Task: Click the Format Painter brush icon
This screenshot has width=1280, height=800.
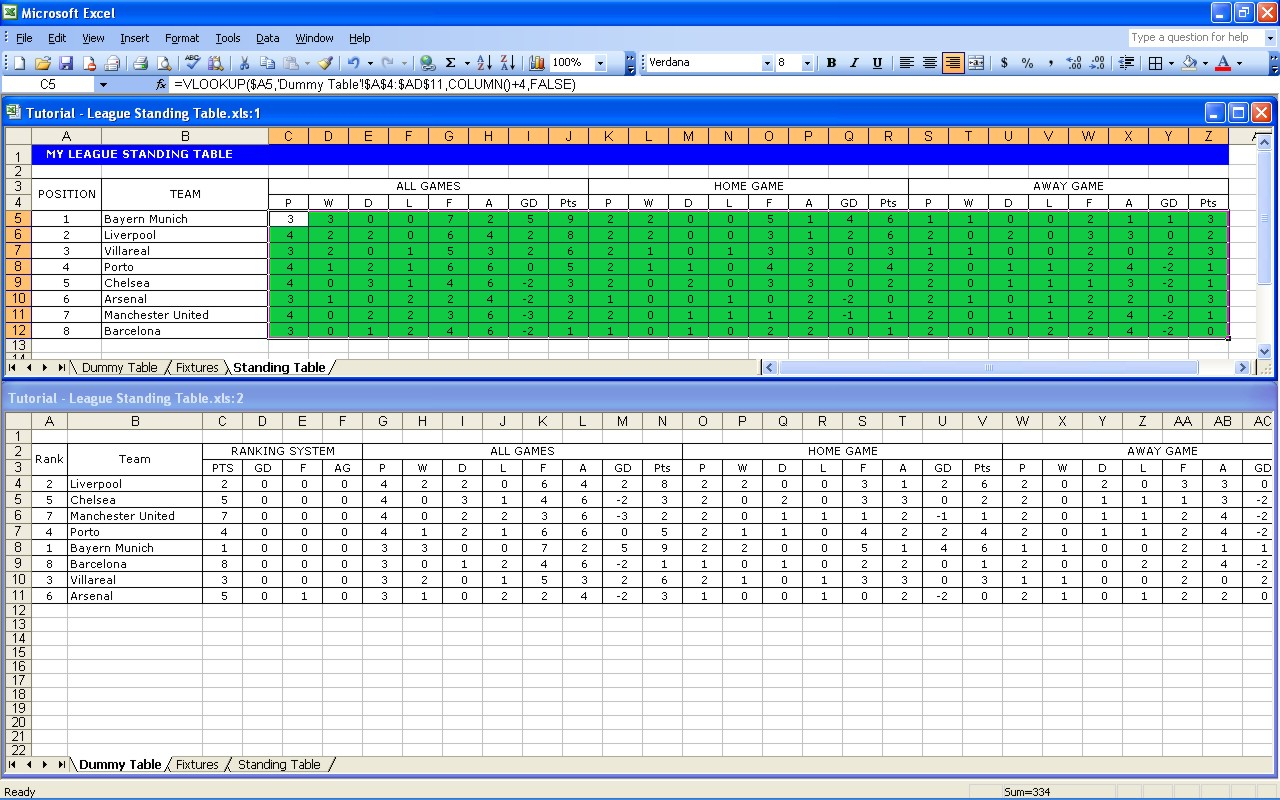Action: coord(325,63)
